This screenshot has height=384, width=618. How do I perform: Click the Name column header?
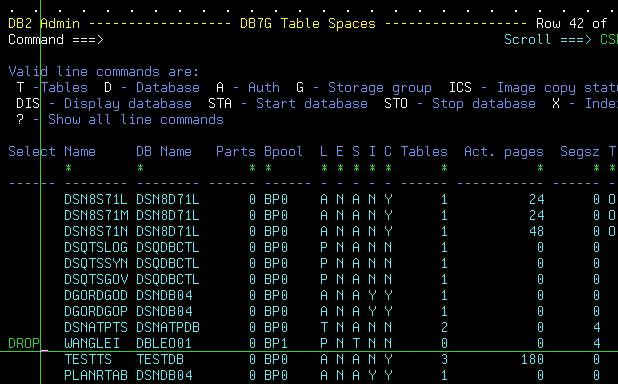80,152
